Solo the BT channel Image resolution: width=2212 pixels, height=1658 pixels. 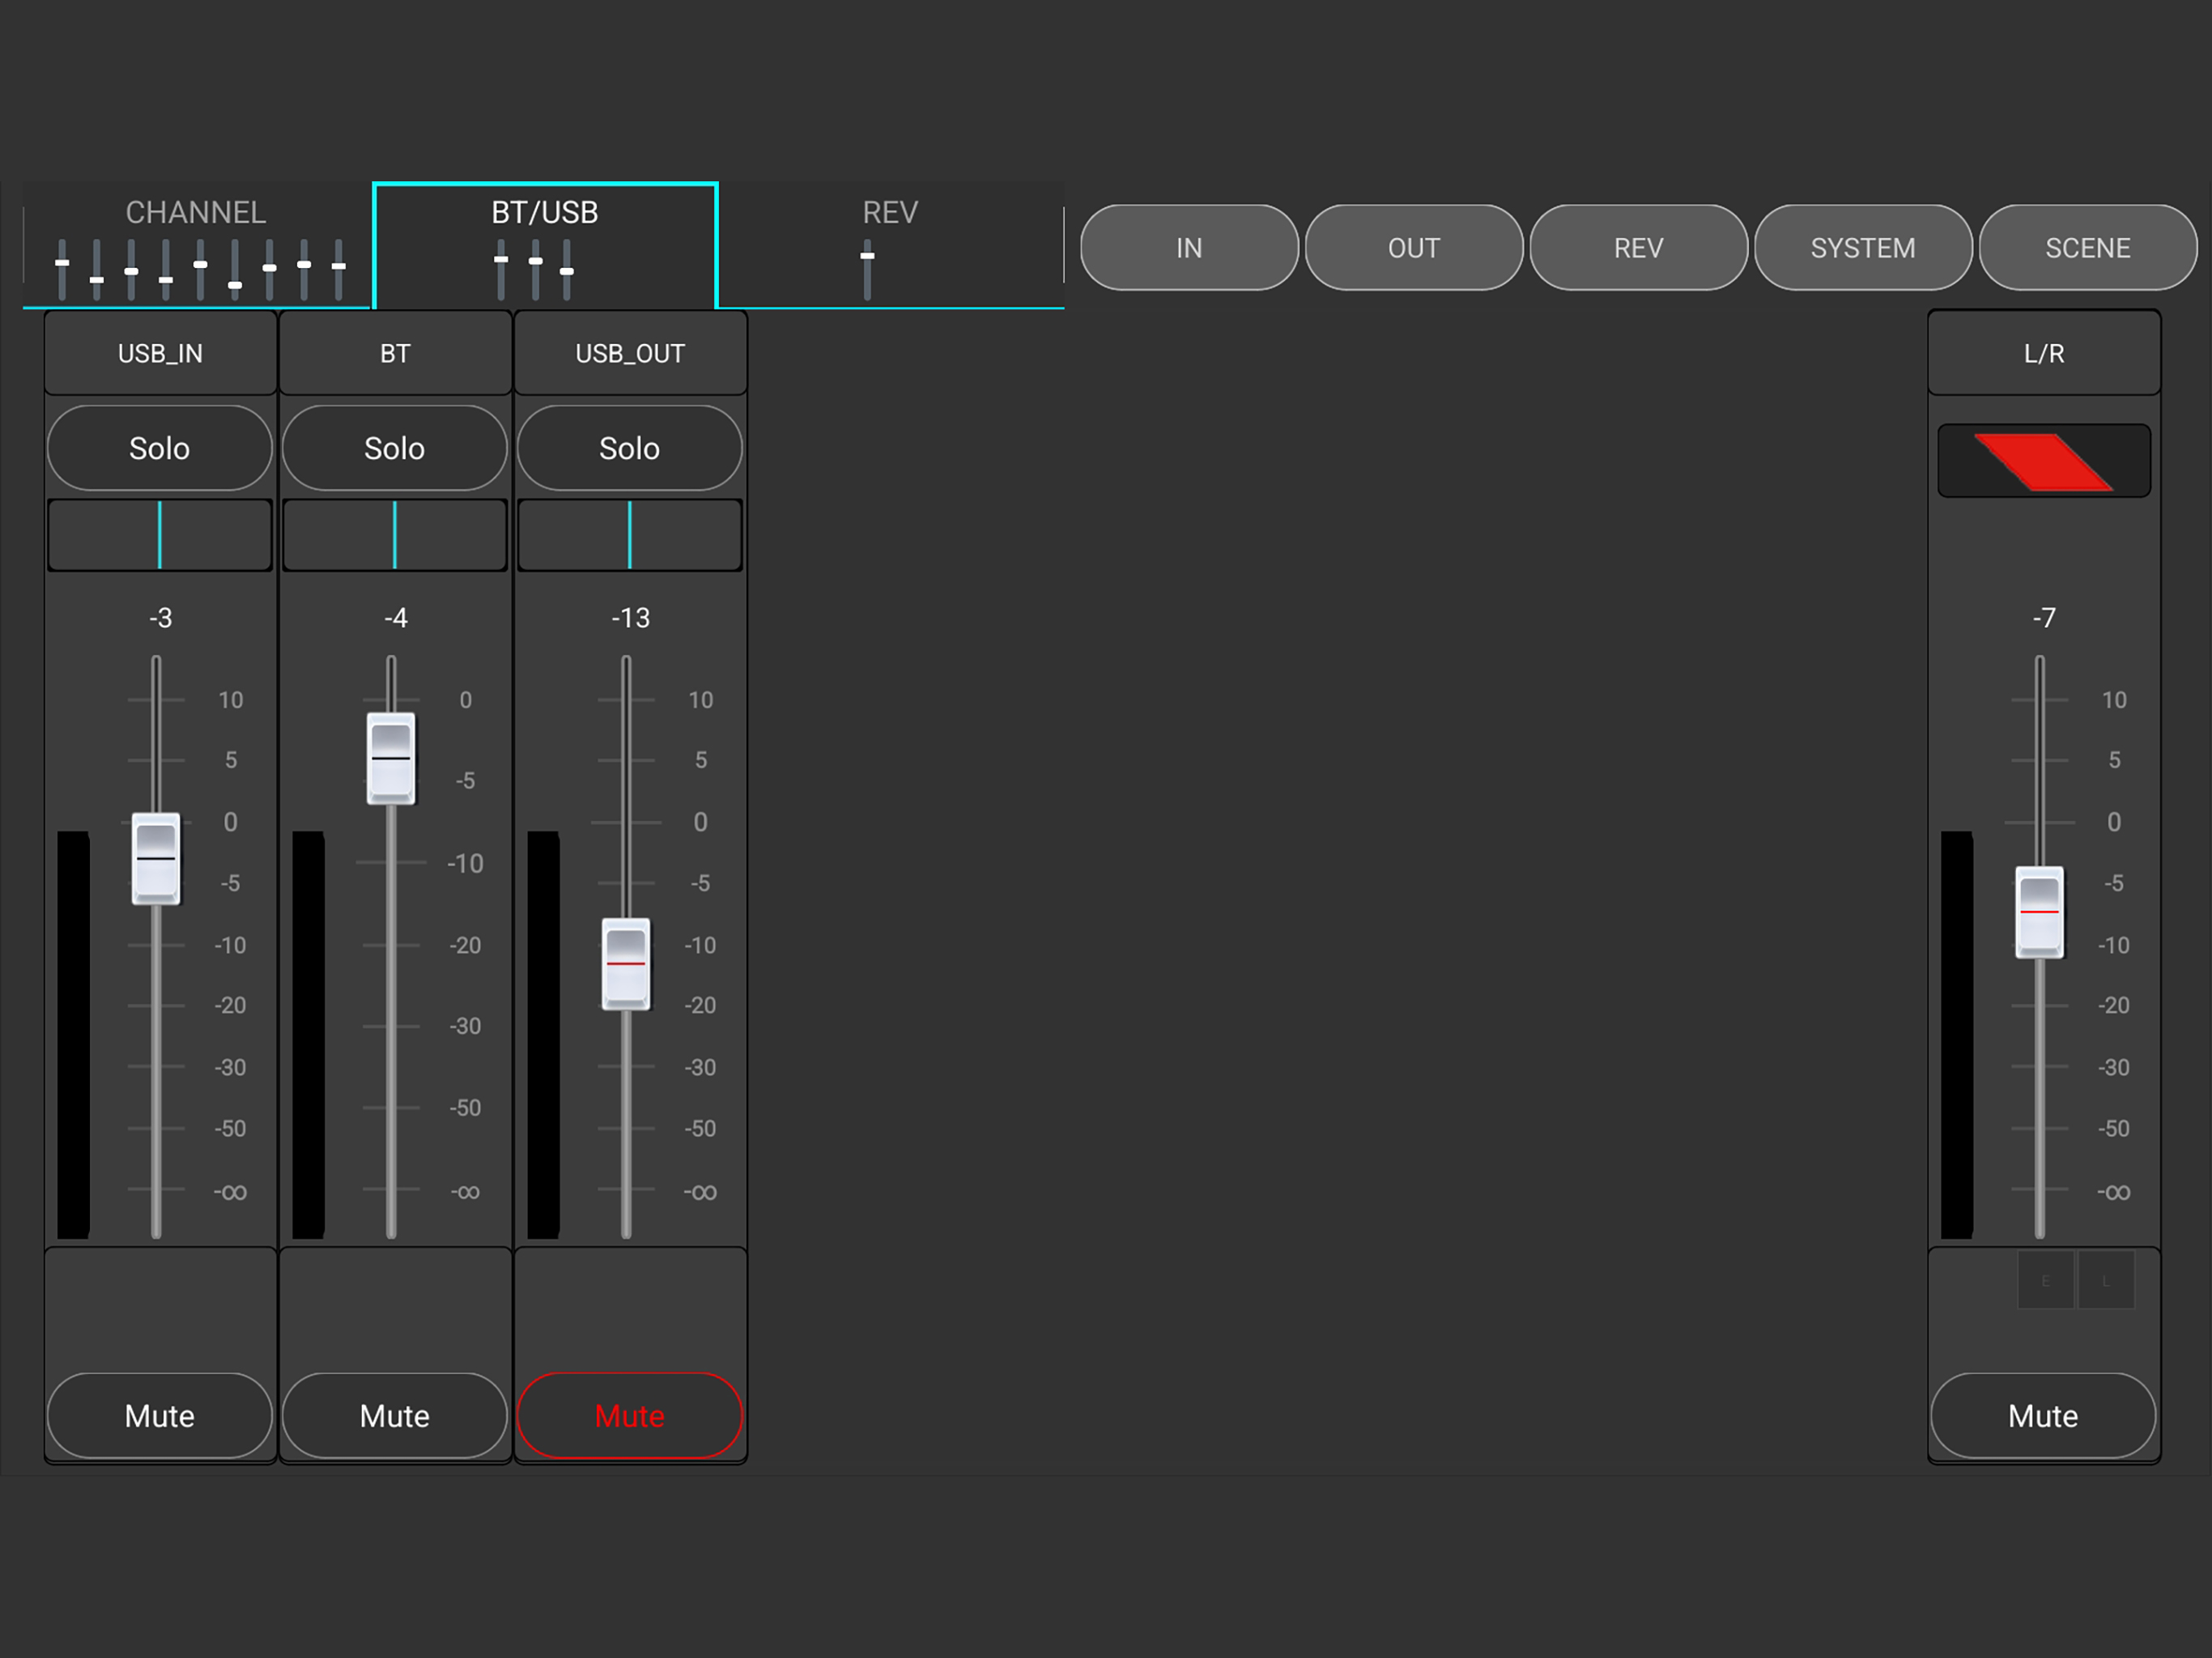pos(395,448)
